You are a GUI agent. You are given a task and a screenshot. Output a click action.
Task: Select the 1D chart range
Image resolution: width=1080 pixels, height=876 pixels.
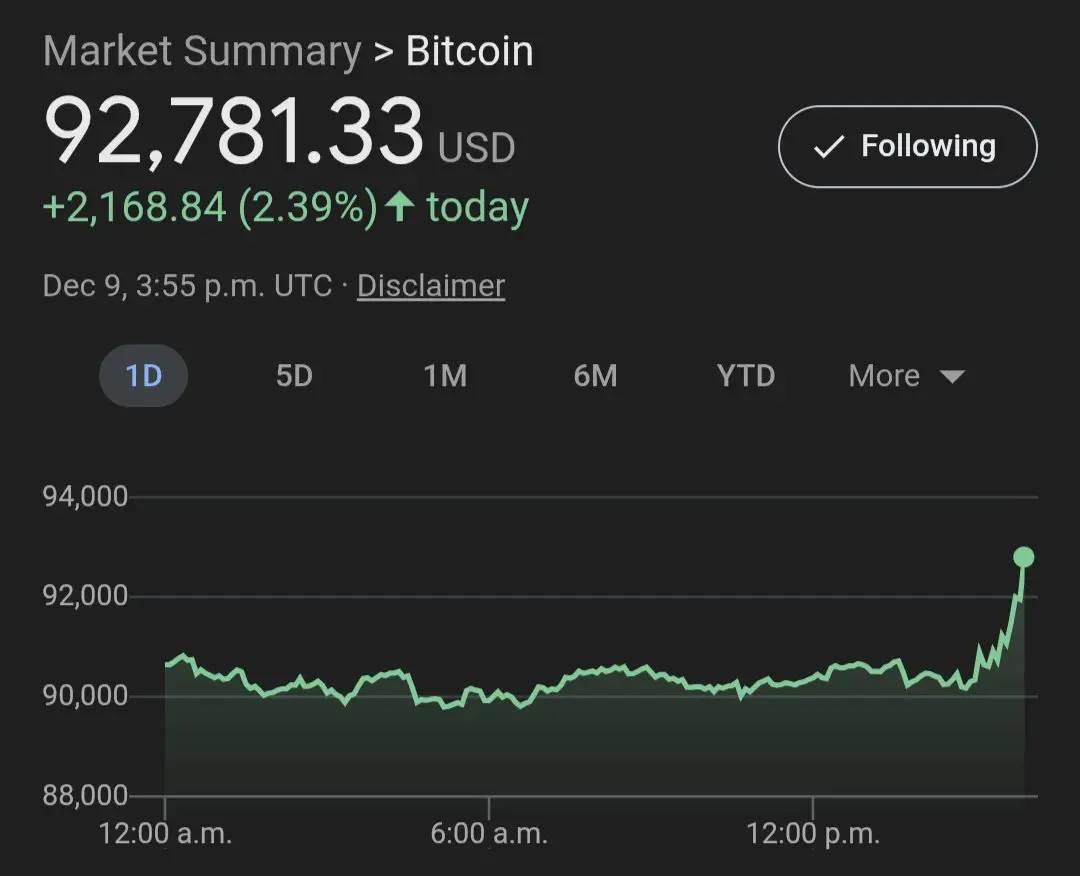click(143, 376)
